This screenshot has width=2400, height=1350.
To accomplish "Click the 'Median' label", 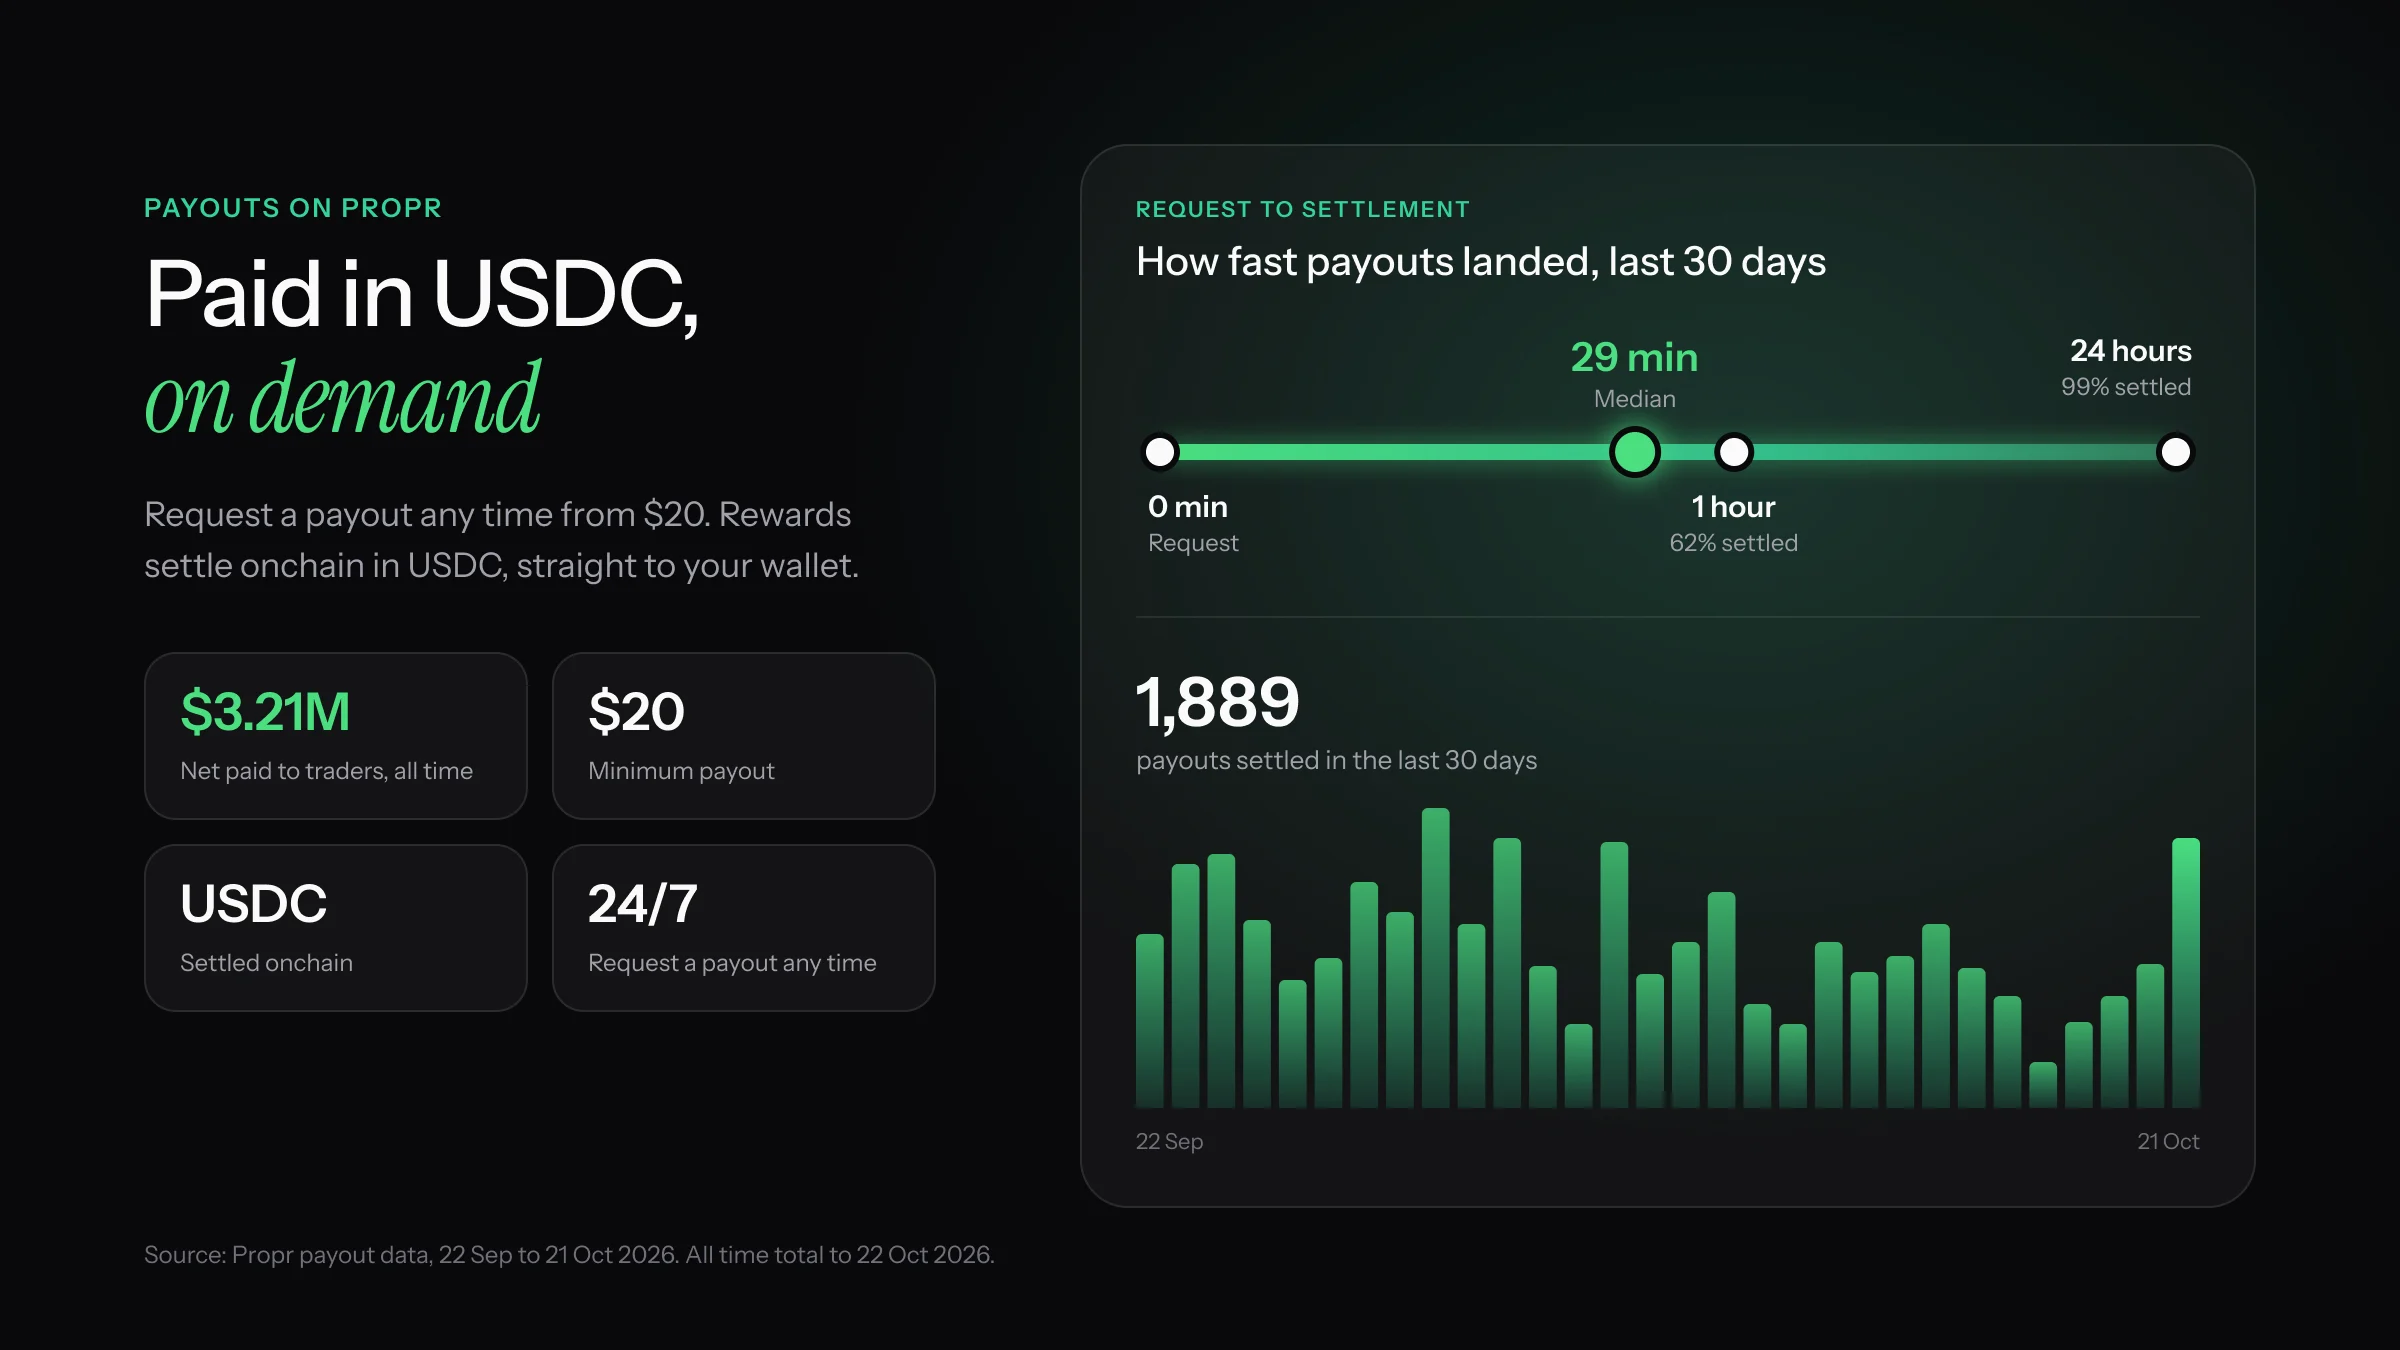I will [1635, 399].
